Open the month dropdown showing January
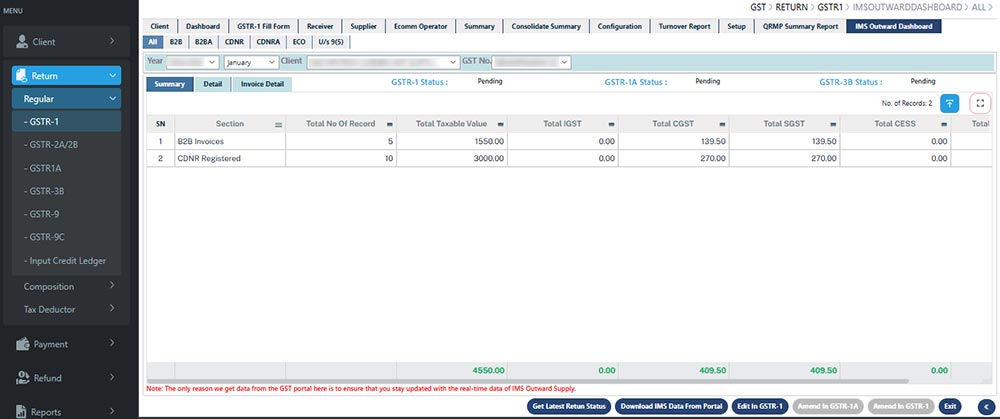Image resolution: width=1000 pixels, height=419 pixels. (250, 62)
